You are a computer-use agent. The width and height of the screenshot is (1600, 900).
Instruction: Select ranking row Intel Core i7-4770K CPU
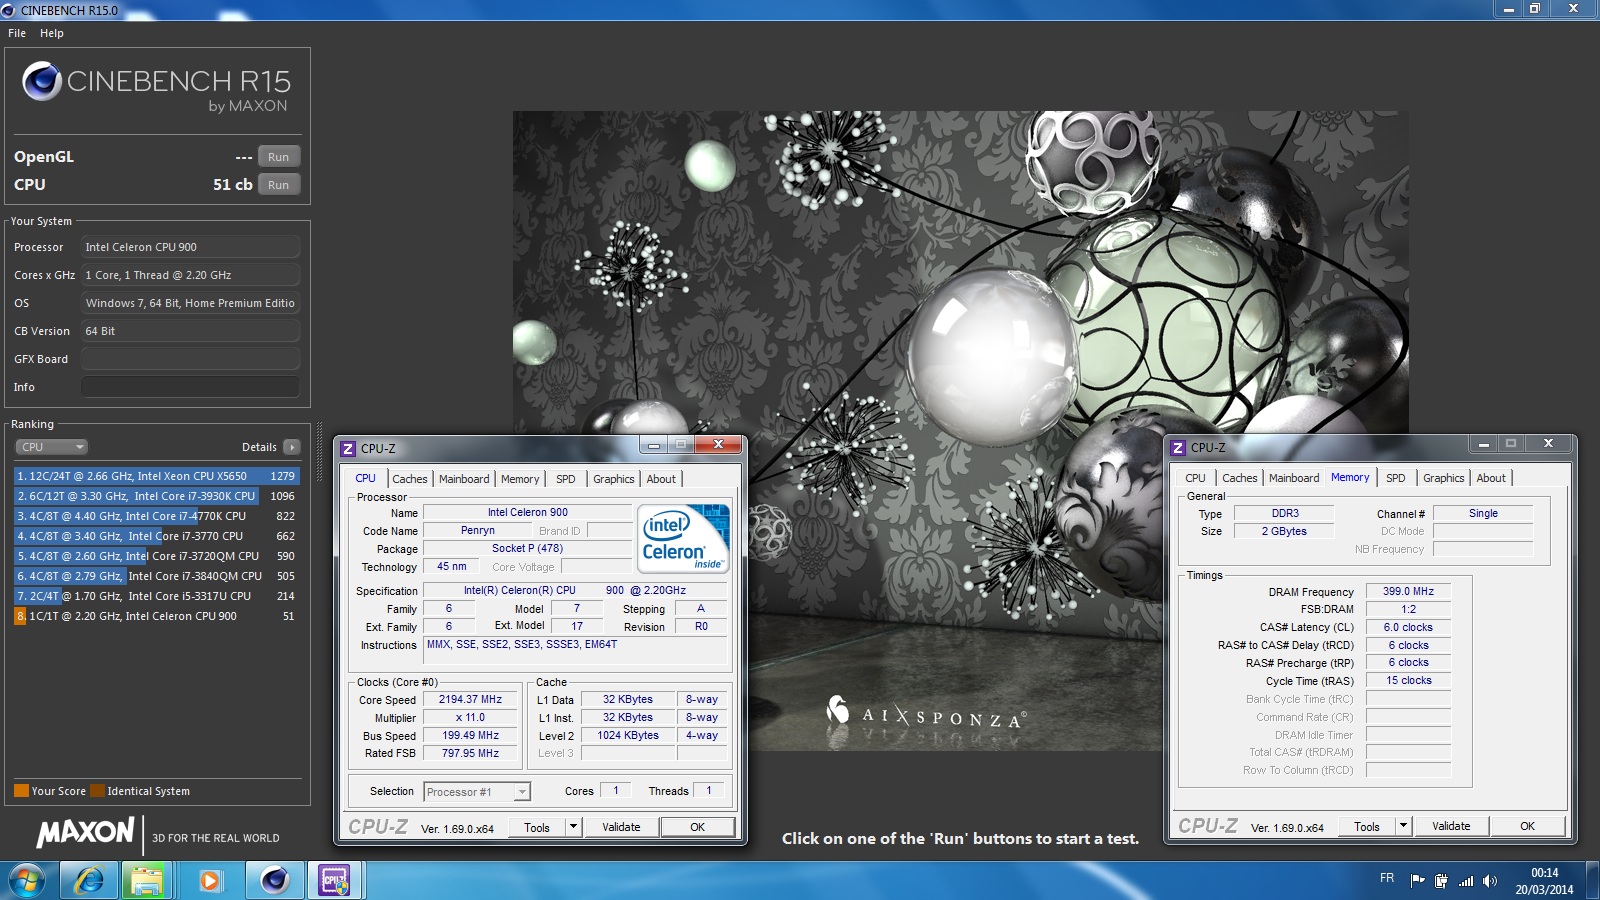pyautogui.click(x=156, y=516)
